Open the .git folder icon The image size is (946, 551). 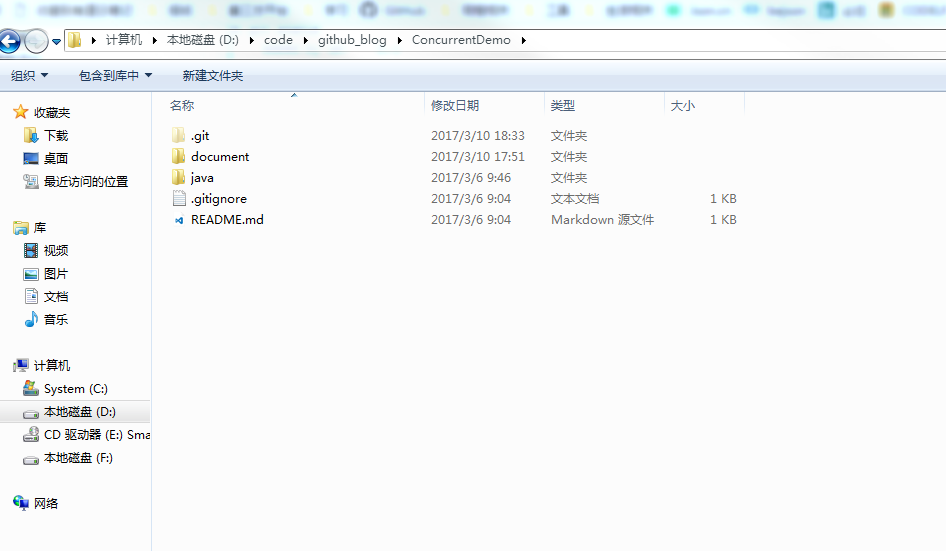(179, 136)
